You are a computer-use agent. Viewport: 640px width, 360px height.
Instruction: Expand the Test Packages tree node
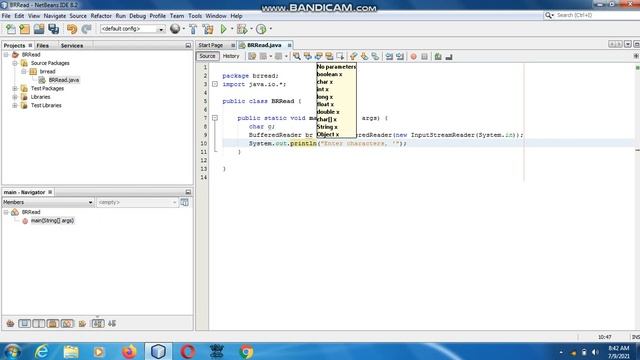(15, 89)
